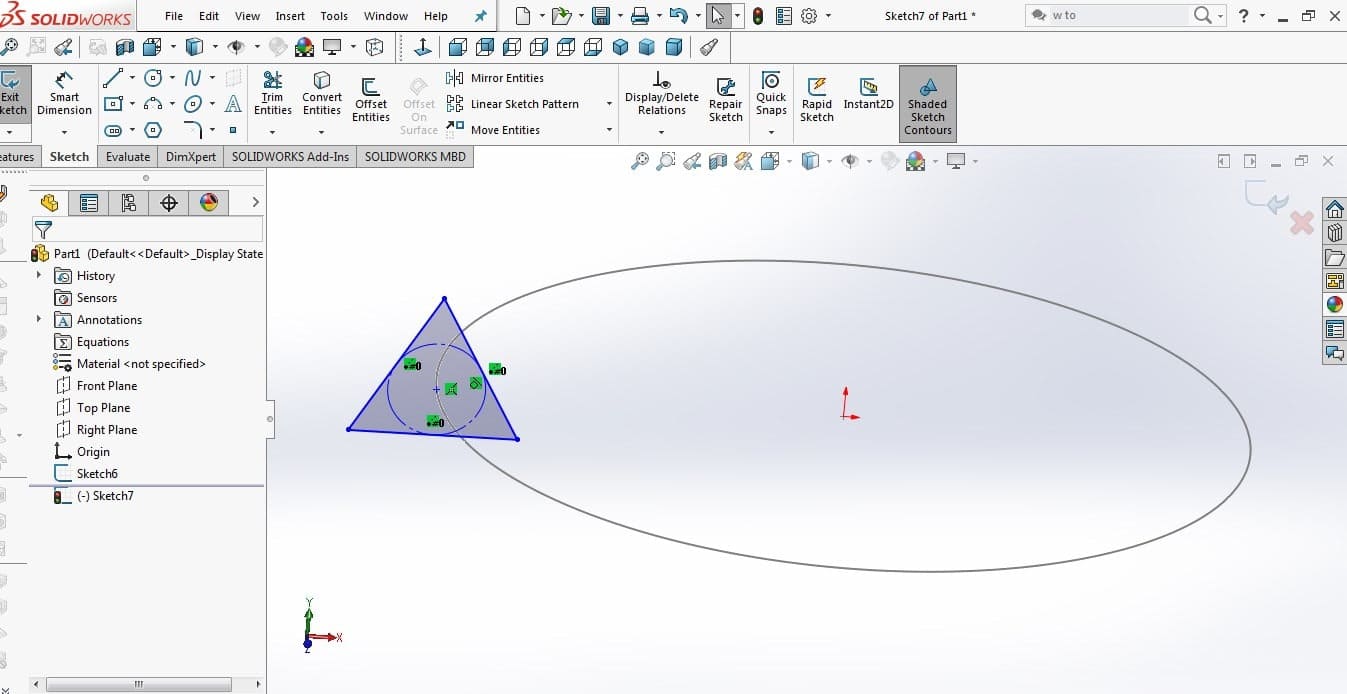
Task: Open the Trim Entities dropdown arrow
Action: click(272, 132)
